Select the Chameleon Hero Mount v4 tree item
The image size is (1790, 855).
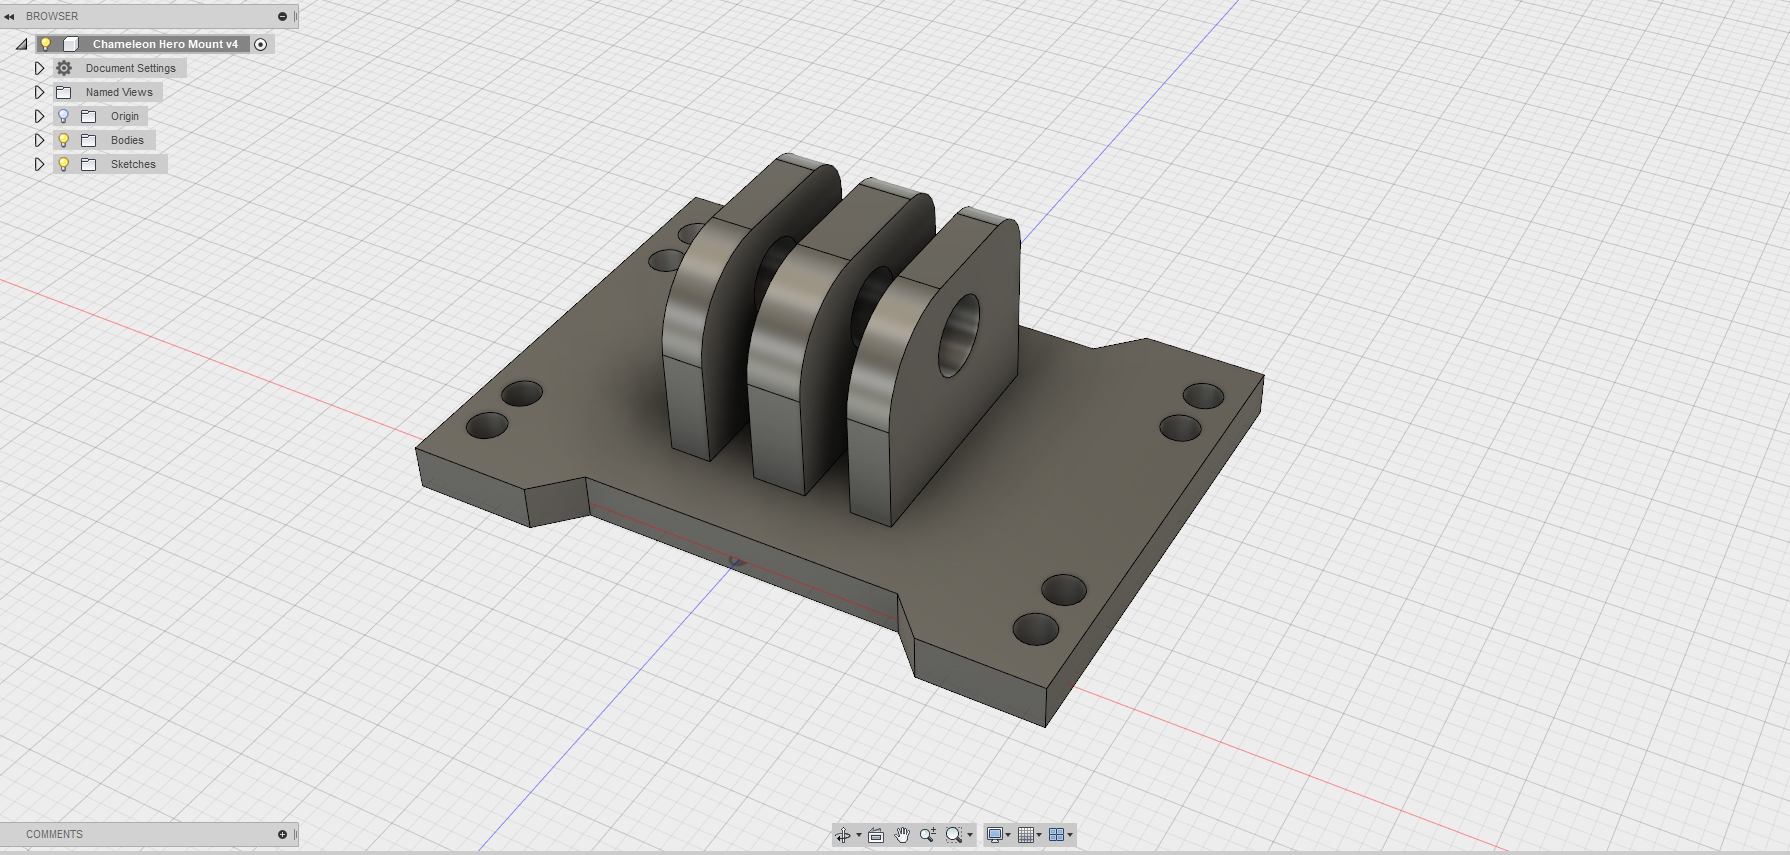(165, 44)
